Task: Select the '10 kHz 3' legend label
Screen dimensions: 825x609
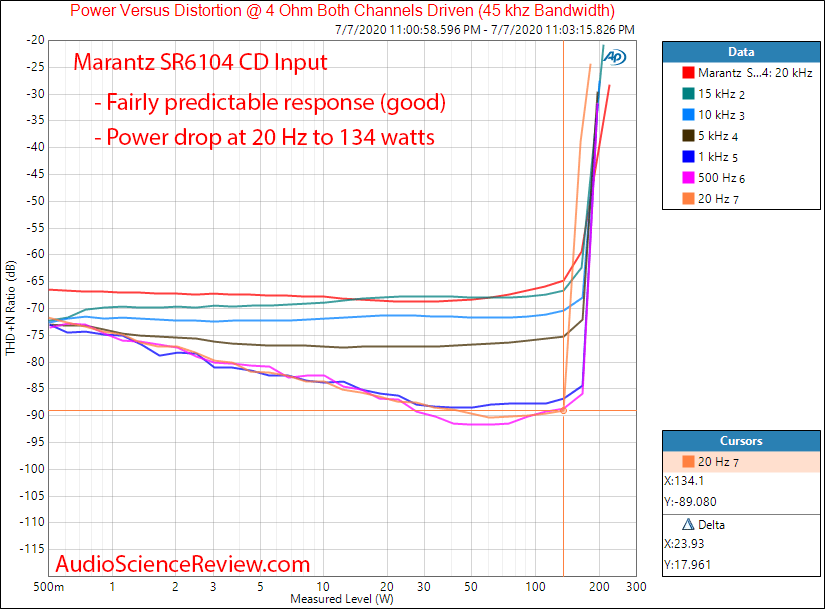Action: click(721, 115)
